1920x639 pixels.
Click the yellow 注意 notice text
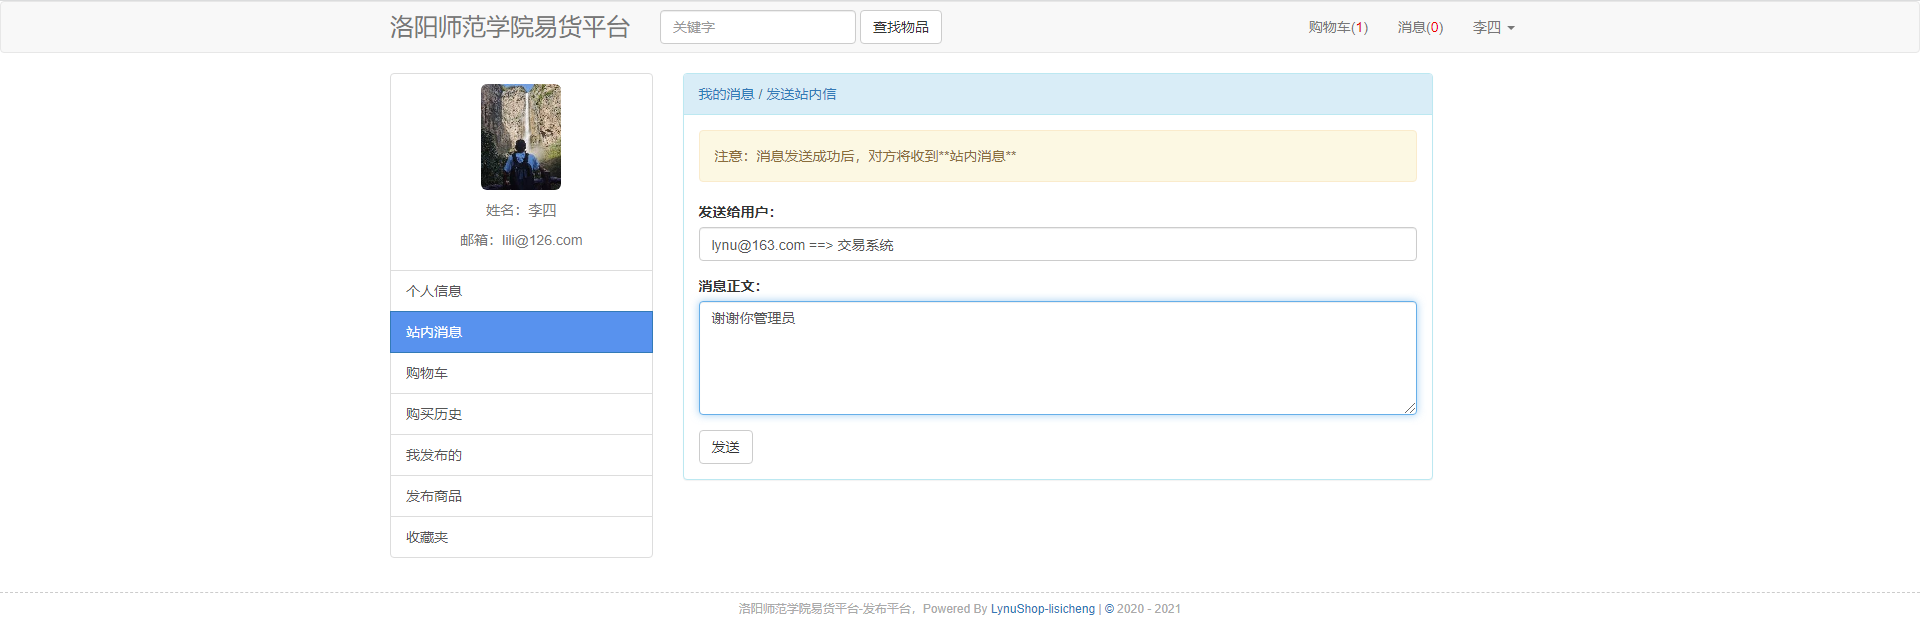[865, 156]
